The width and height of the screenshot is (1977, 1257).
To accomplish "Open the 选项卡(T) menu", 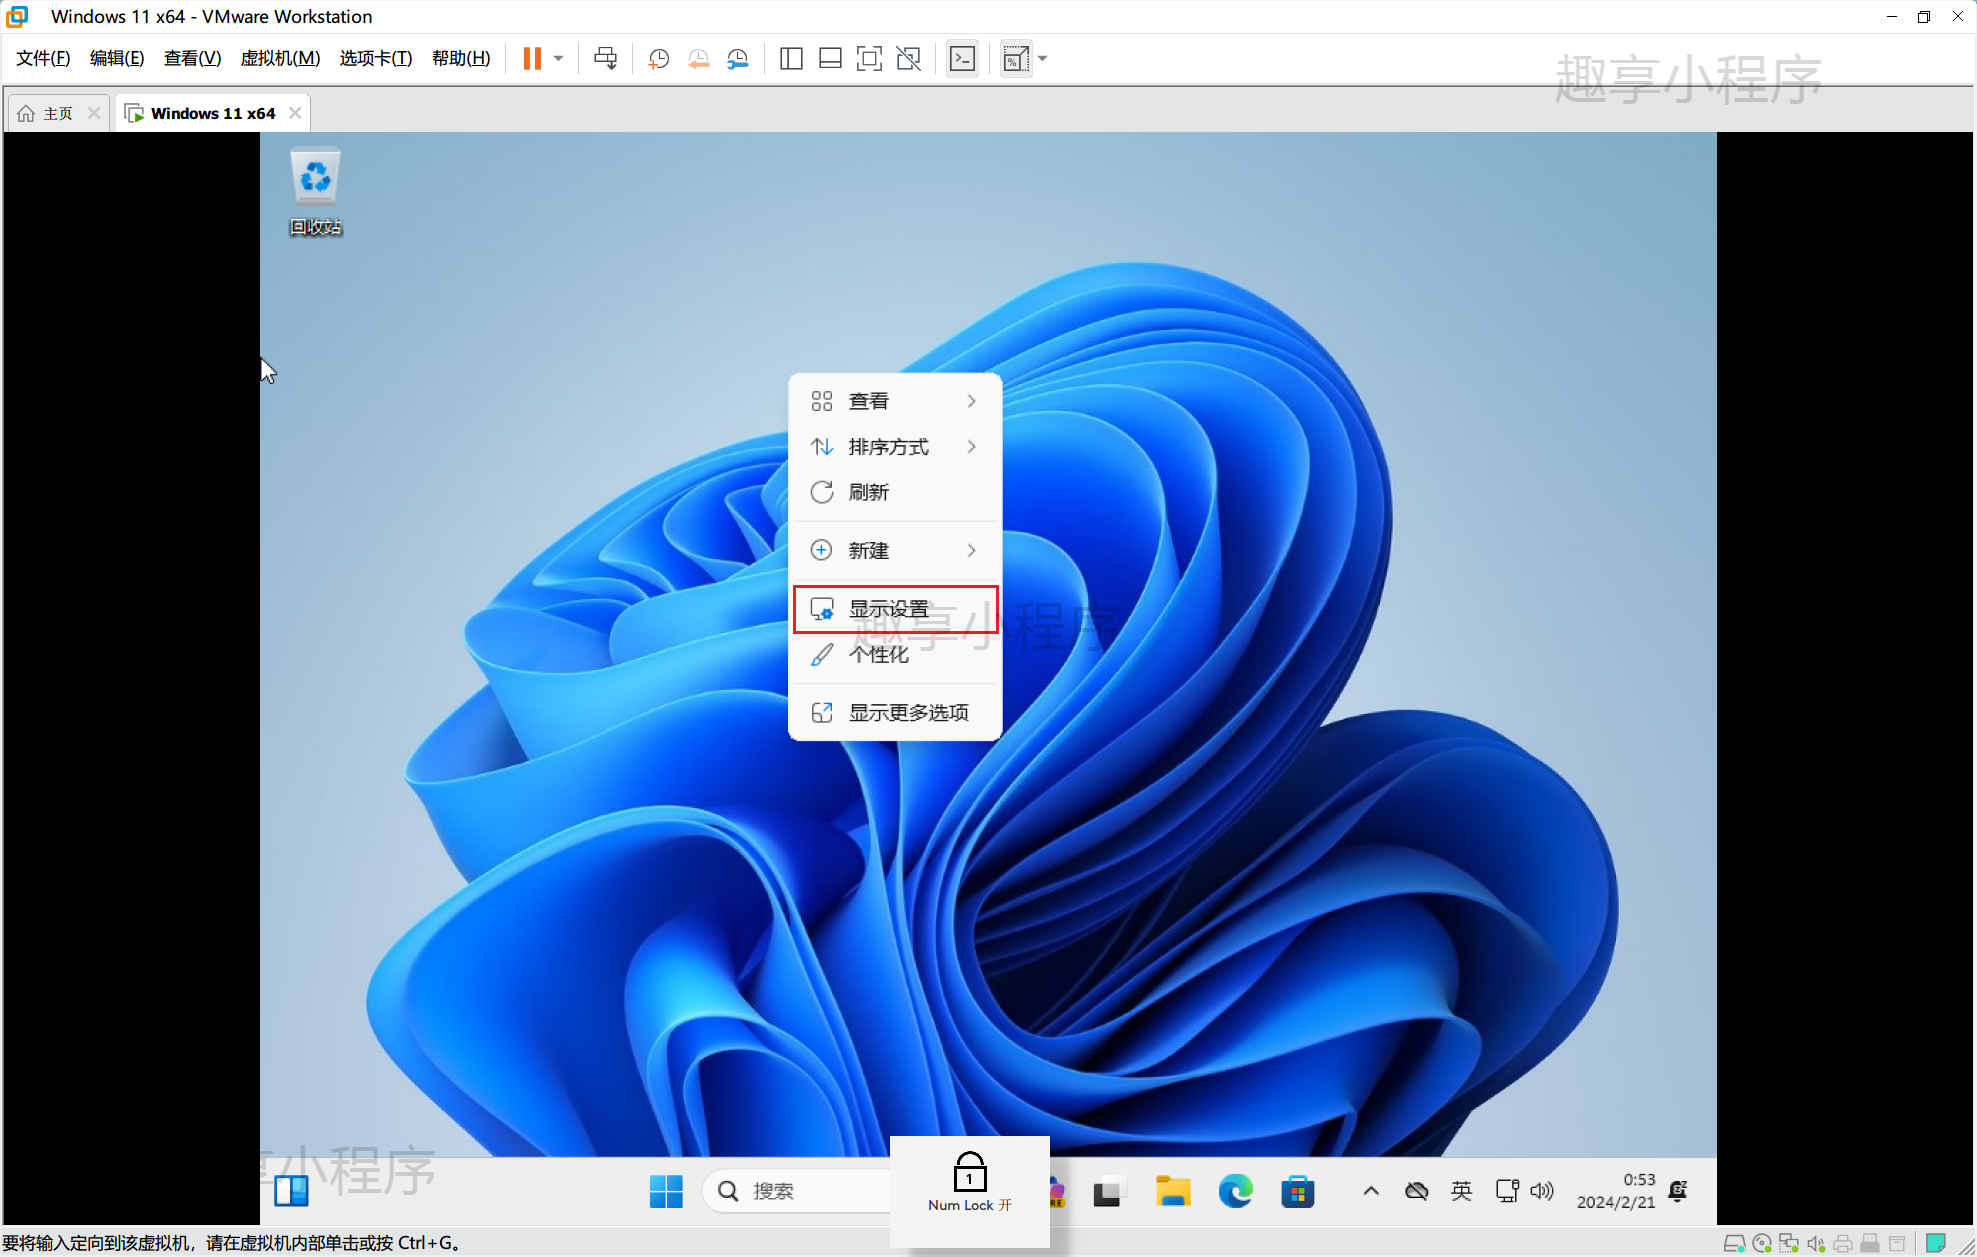I will coord(376,58).
